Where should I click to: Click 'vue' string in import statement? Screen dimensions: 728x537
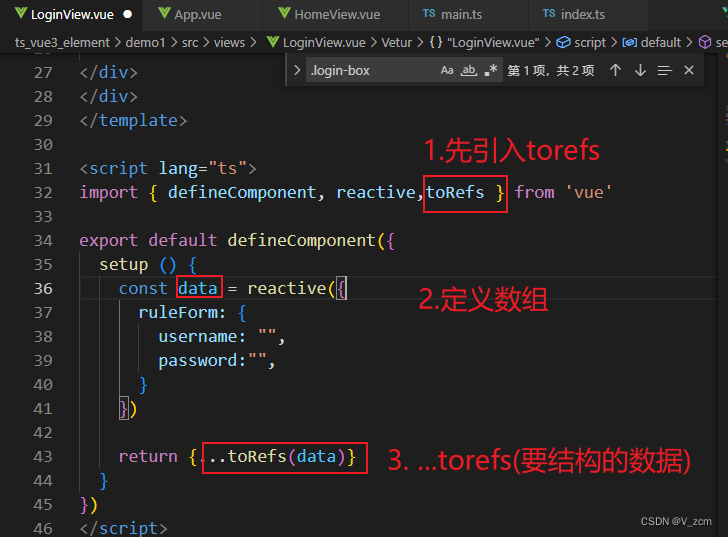point(589,192)
